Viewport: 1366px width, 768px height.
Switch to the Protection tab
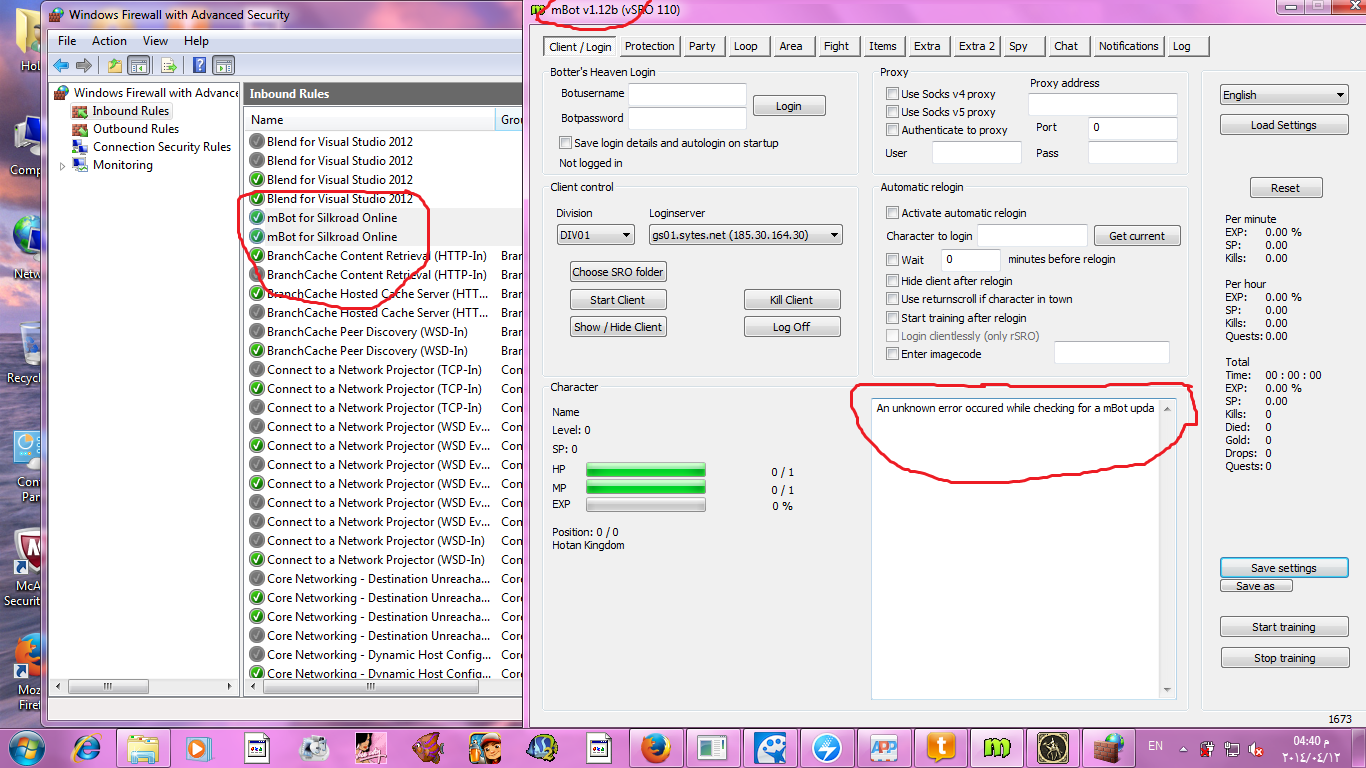pyautogui.click(x=650, y=46)
